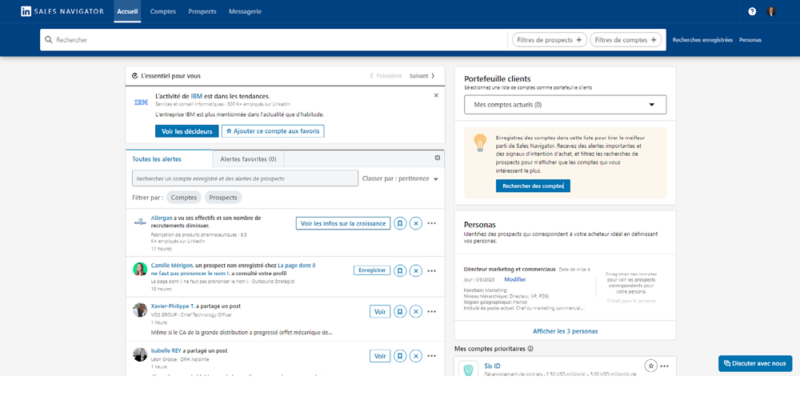This screenshot has height=400, width=800.
Task: Click the search magnifier icon
Action: pos(48,39)
